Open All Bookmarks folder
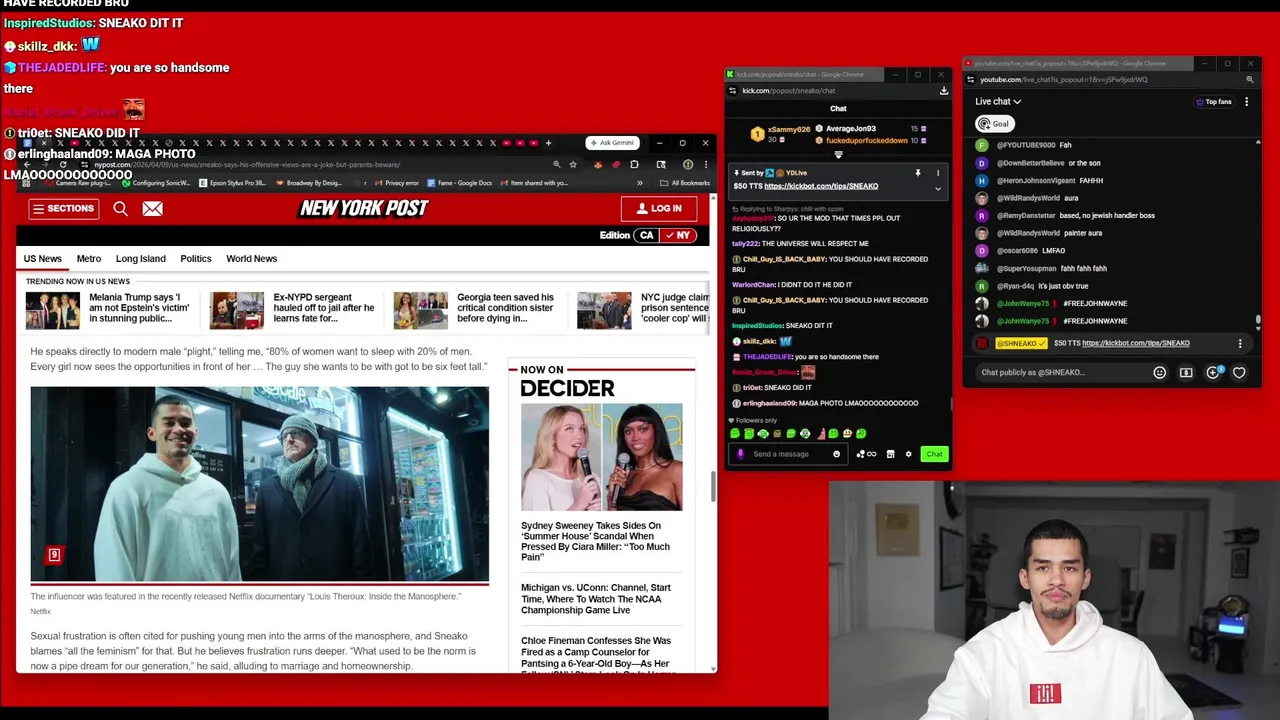The height and width of the screenshot is (720, 1280). (683, 183)
